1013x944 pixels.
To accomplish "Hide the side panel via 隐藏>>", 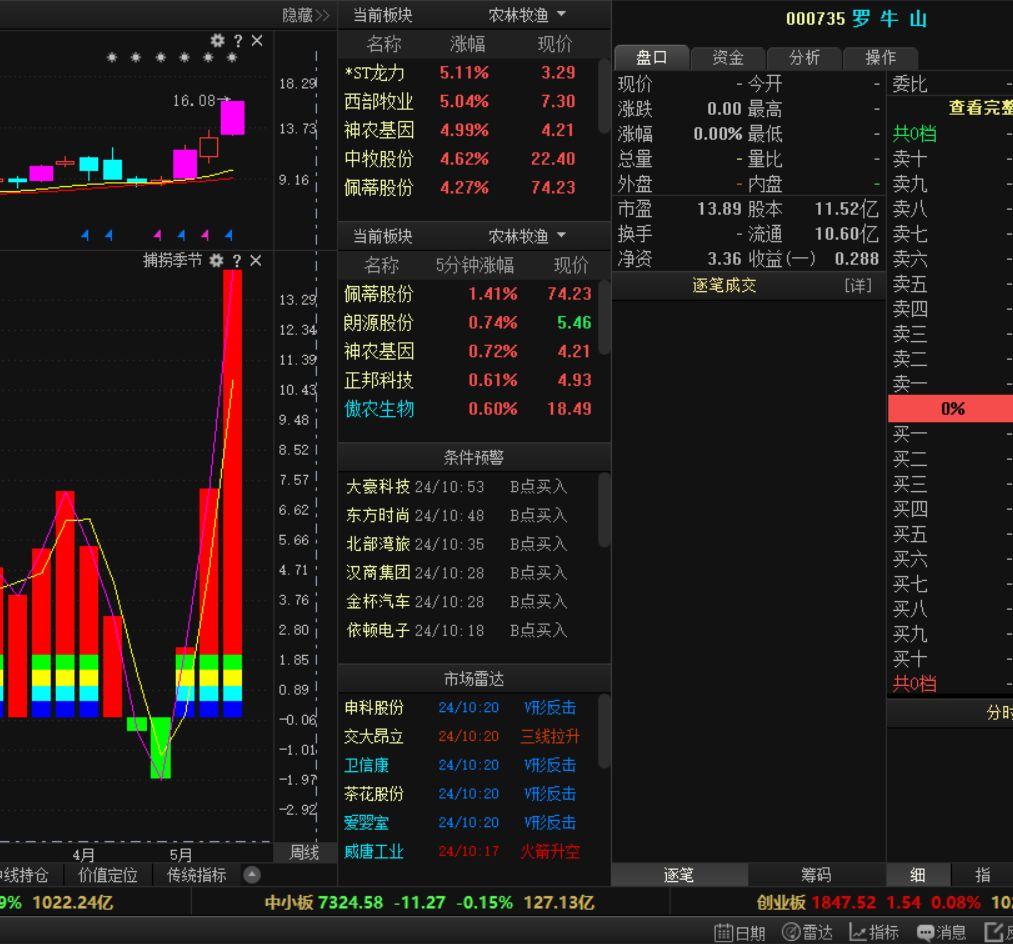I will point(306,15).
